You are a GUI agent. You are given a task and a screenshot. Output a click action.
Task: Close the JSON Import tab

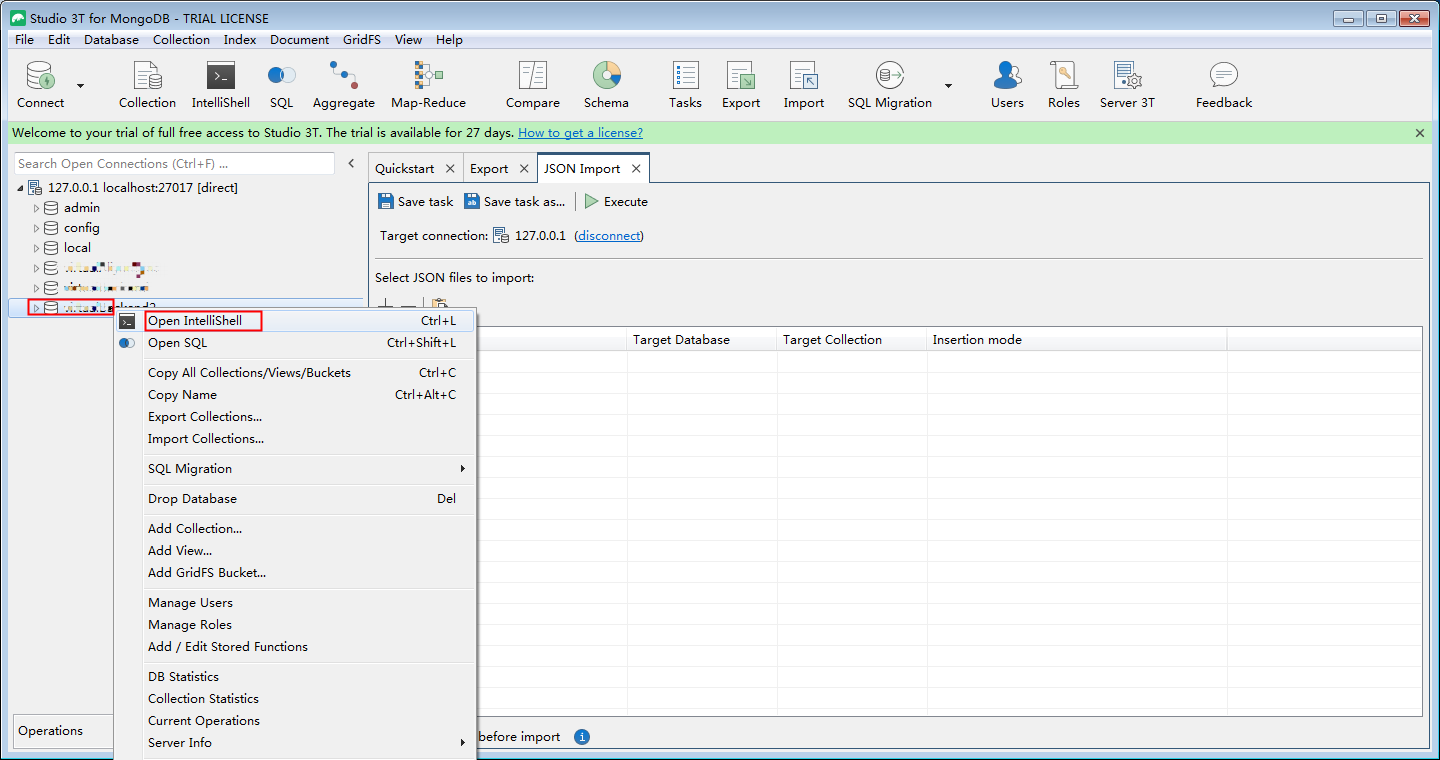pos(636,169)
